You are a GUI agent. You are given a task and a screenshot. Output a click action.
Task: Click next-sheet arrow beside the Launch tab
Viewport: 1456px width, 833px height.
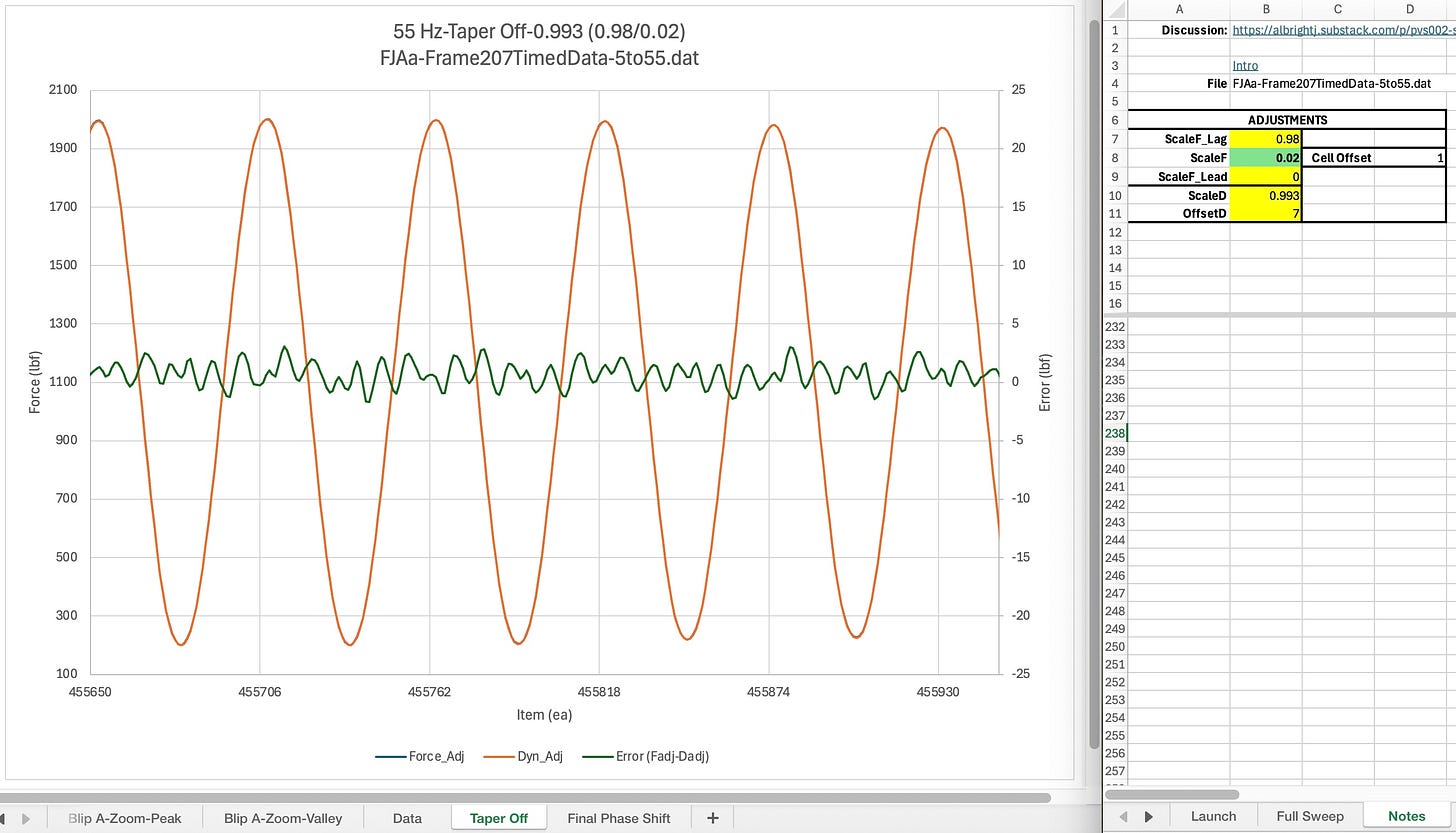[x=1148, y=816]
